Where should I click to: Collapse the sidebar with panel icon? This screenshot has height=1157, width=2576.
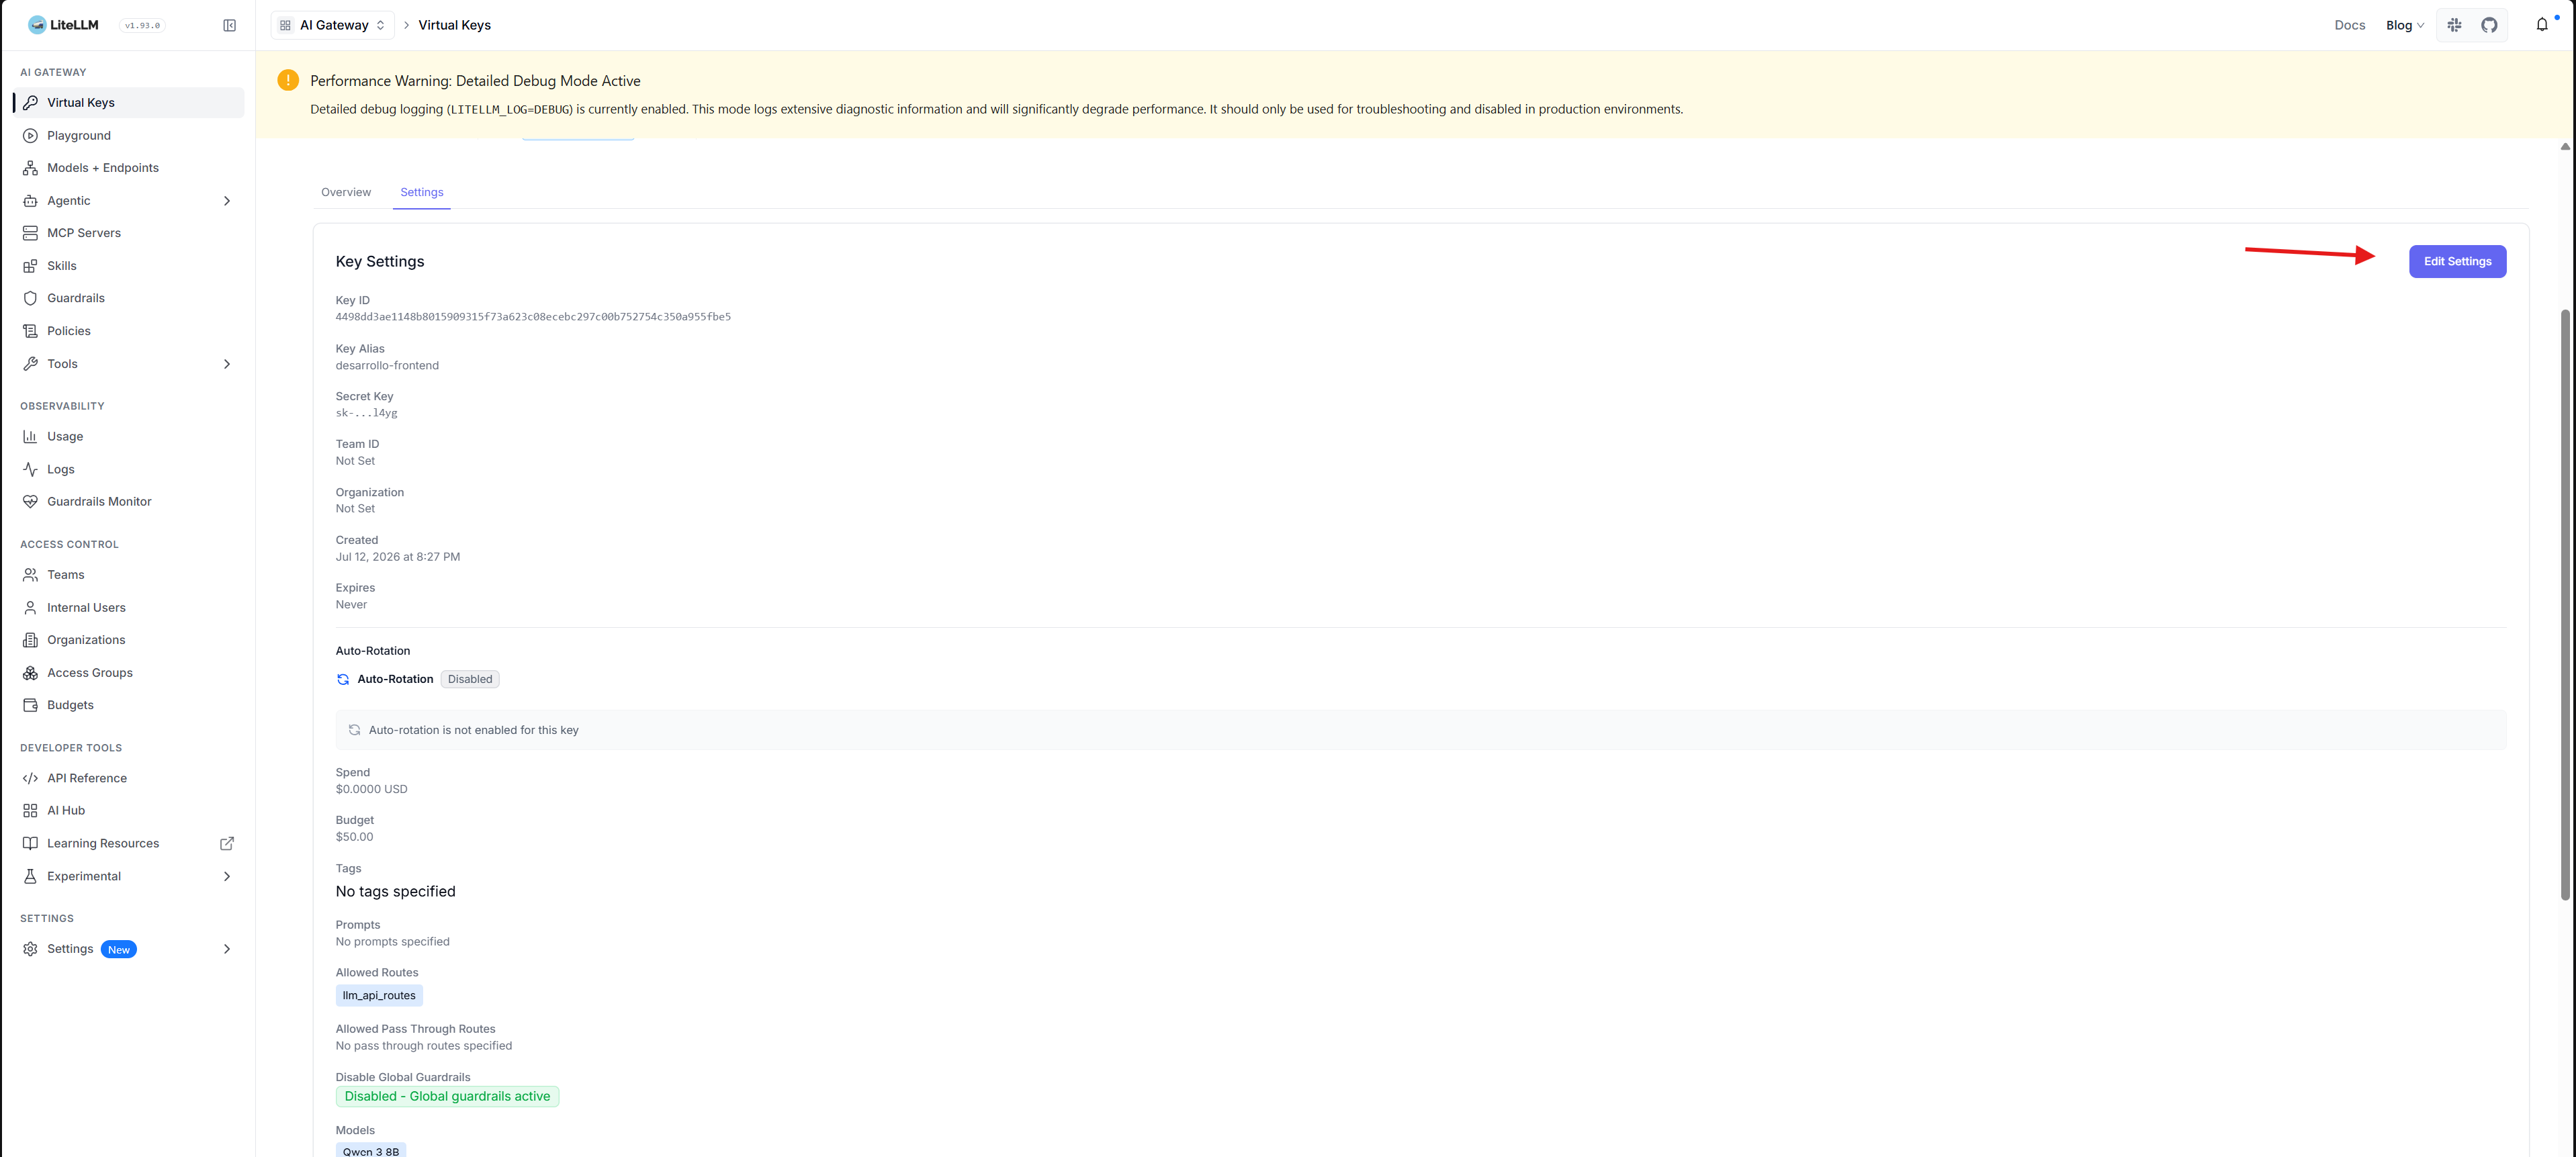coord(229,25)
